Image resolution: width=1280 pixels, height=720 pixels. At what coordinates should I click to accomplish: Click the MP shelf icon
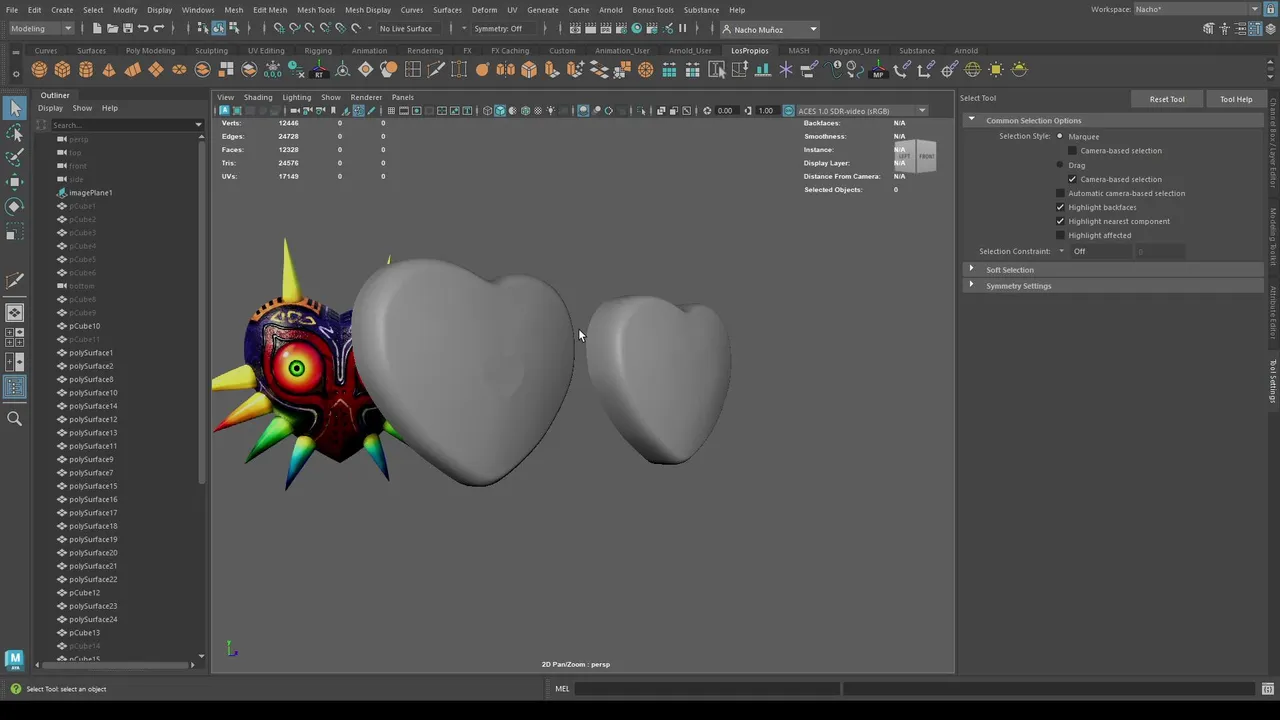tap(878, 69)
